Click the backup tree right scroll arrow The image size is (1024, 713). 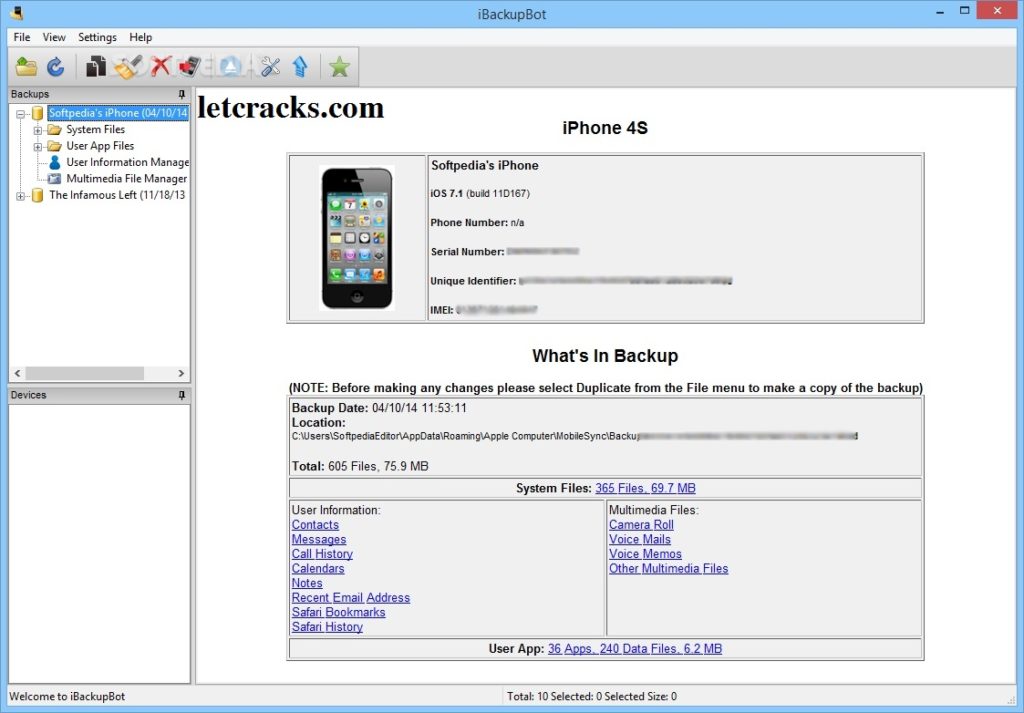[182, 373]
